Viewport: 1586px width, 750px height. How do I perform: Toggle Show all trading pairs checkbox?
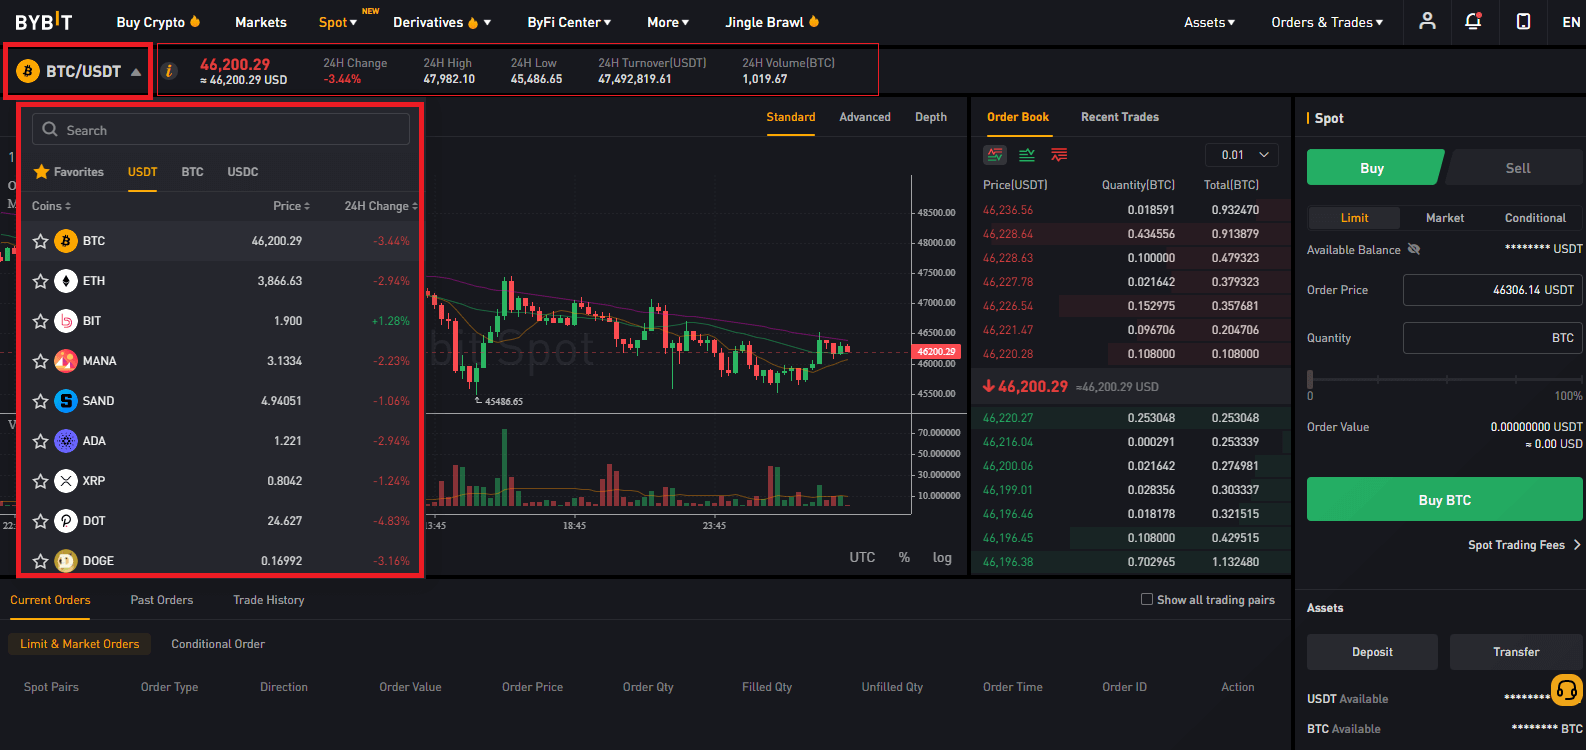(x=1147, y=600)
